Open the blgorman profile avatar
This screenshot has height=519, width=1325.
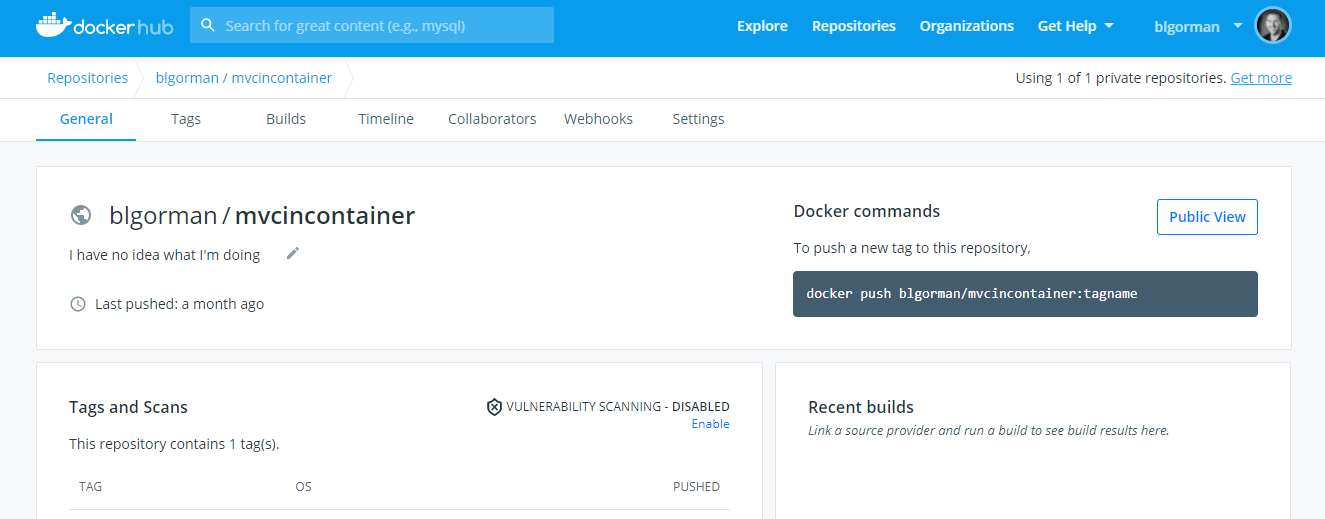pyautogui.click(x=1273, y=26)
